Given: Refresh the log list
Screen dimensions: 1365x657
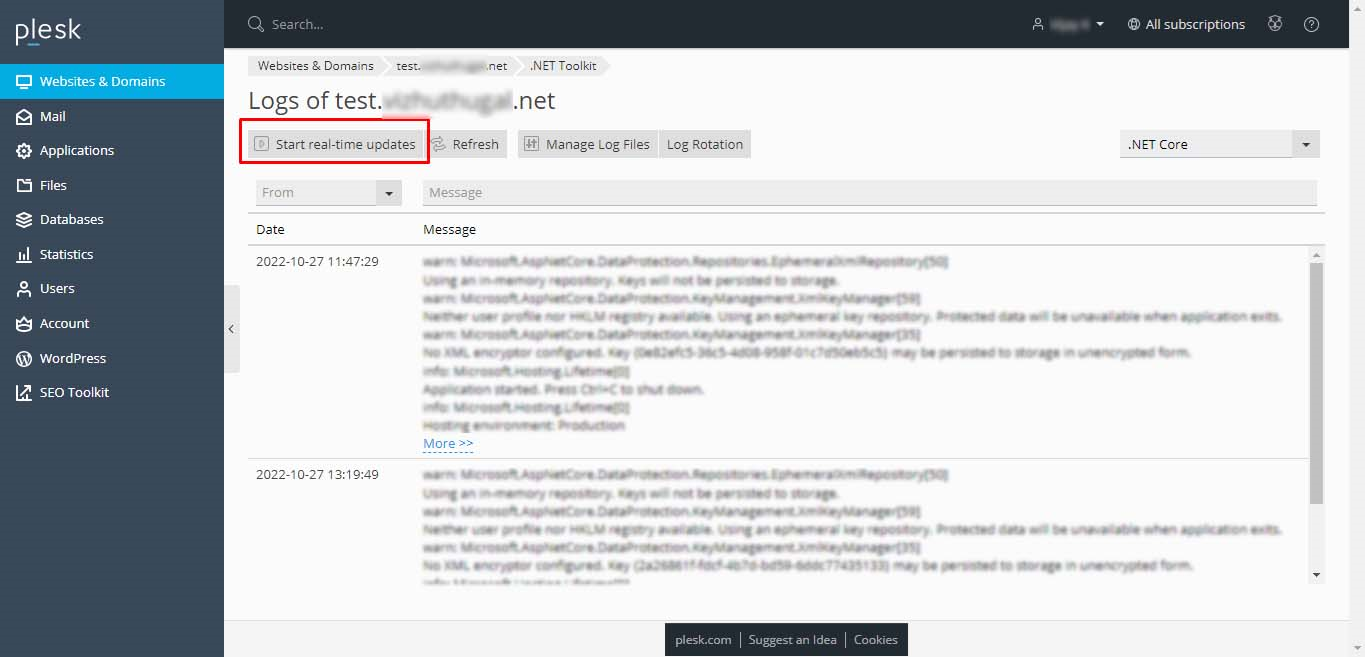Looking at the screenshot, I should 466,144.
